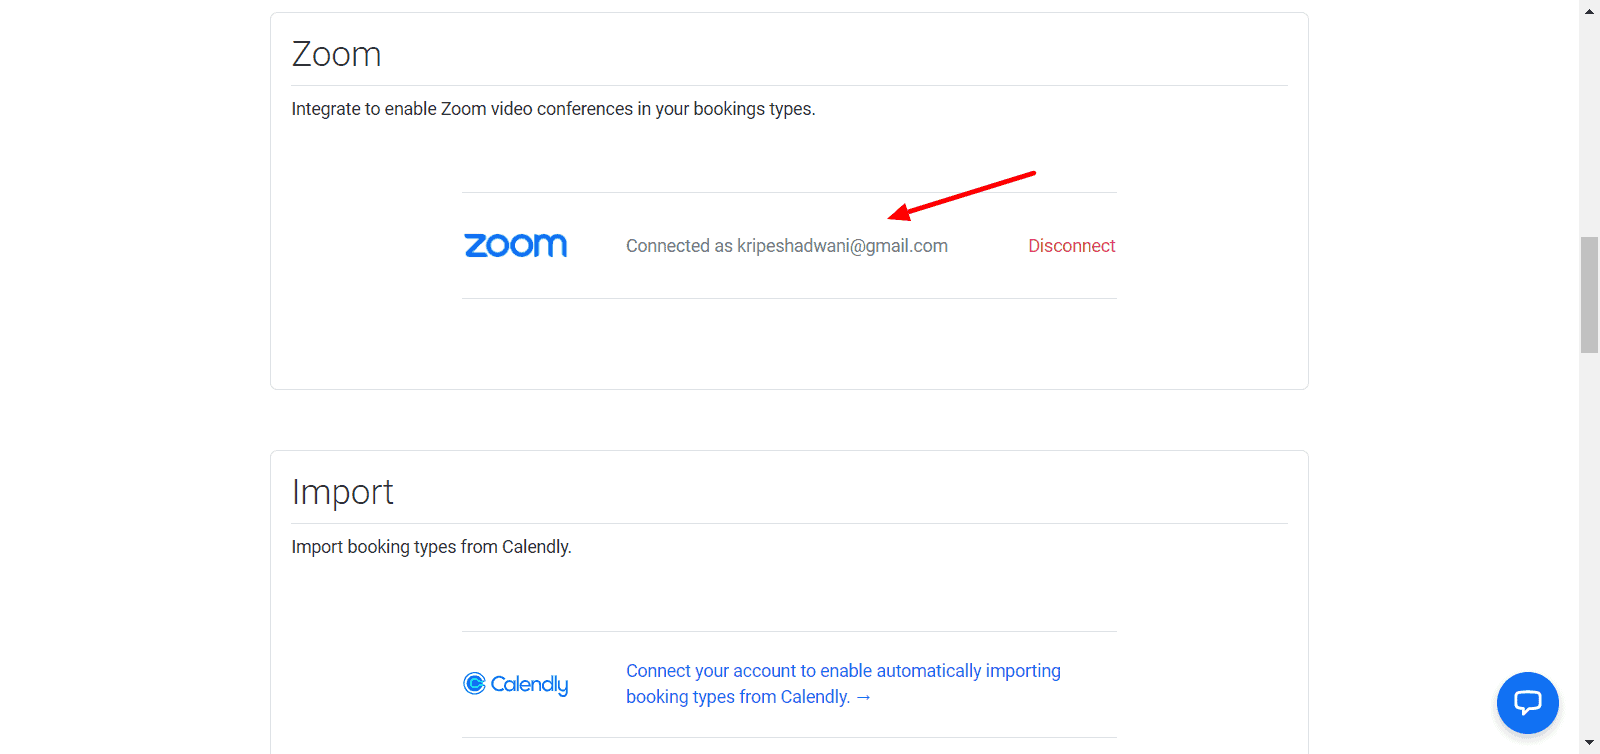Click 'Import booking types from Calendly.' text
The height and width of the screenshot is (754, 1600).
point(431,547)
